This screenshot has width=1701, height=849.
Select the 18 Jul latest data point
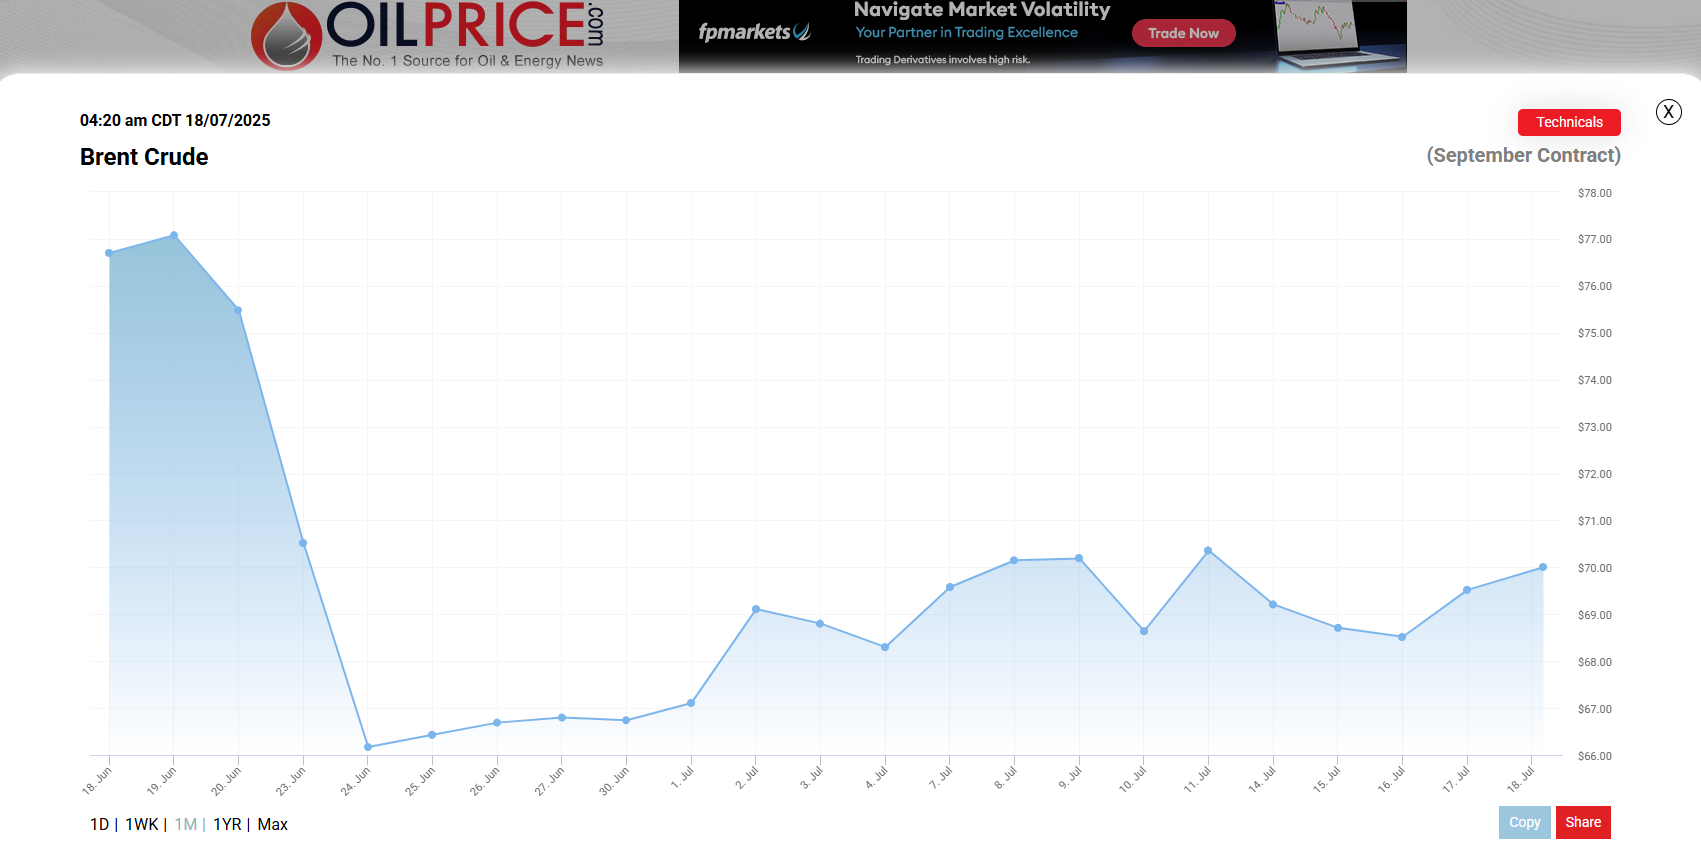coord(1543,567)
